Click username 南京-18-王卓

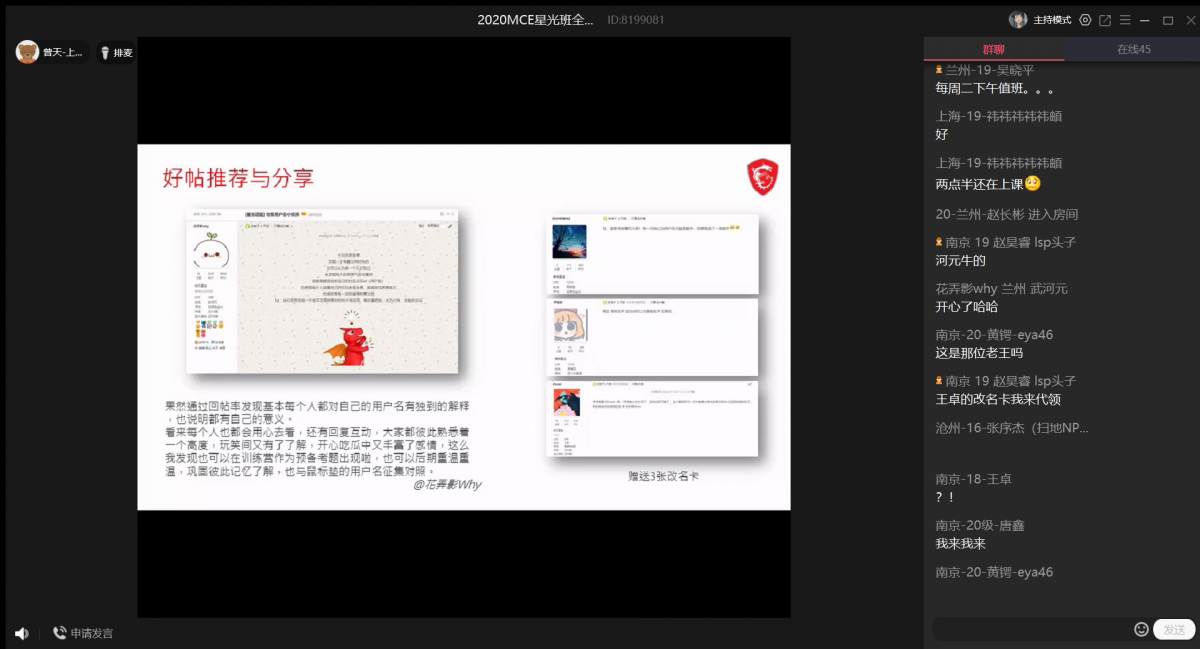[973, 479]
